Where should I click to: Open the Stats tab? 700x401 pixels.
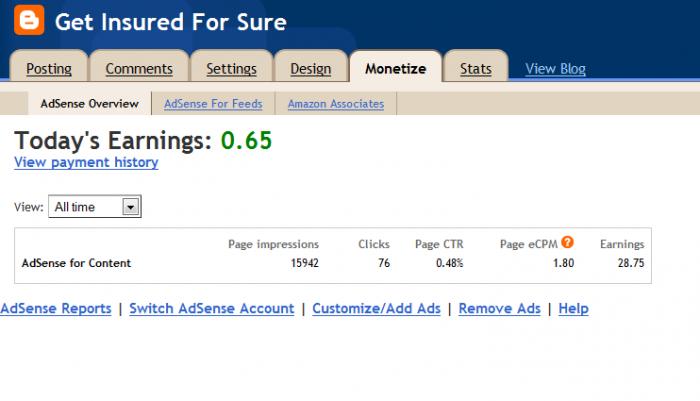point(476,68)
